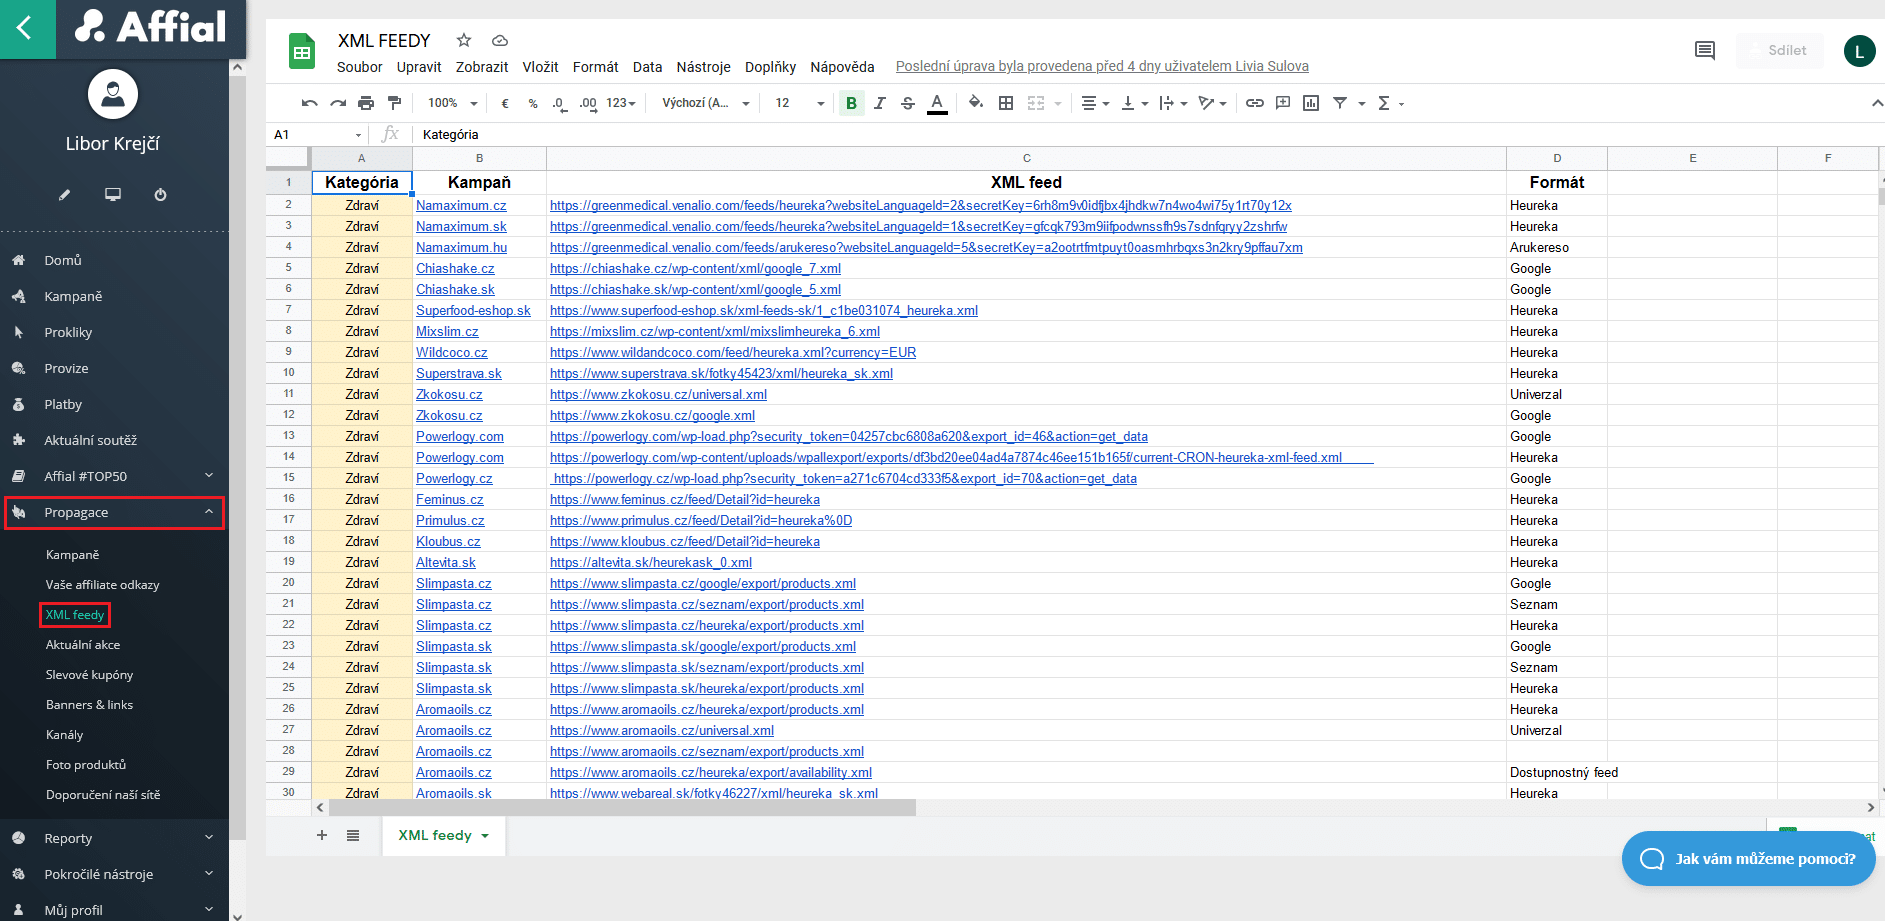Open font size 12 dropdown
1885x921 pixels.
800,103
